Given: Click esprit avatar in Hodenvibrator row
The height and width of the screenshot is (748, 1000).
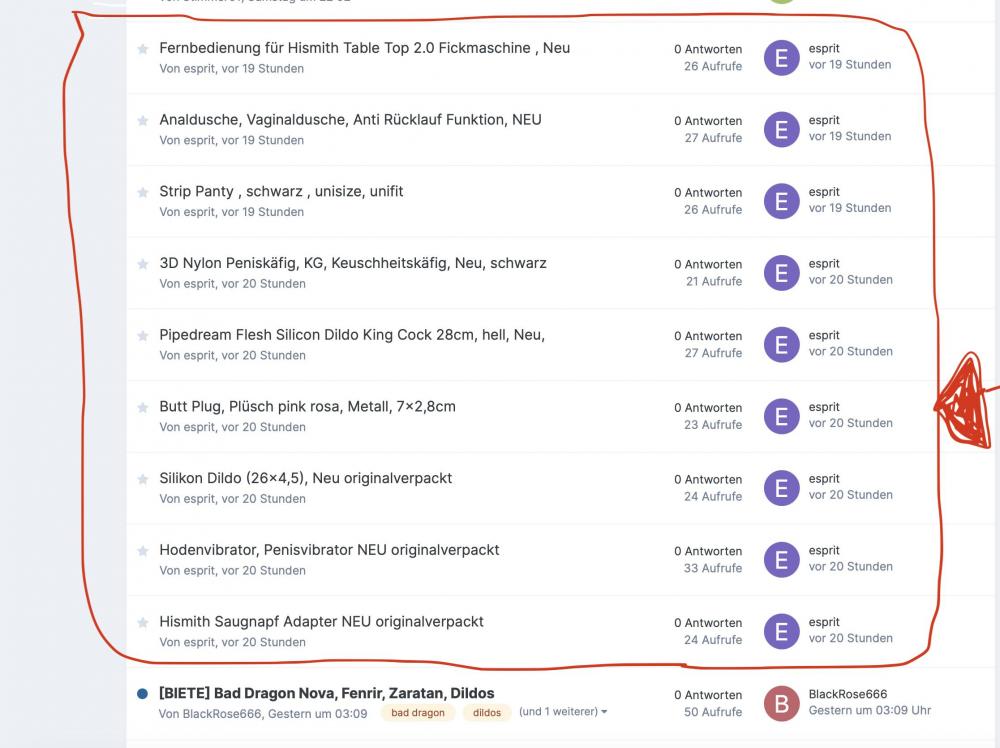Looking at the screenshot, I should (781, 560).
